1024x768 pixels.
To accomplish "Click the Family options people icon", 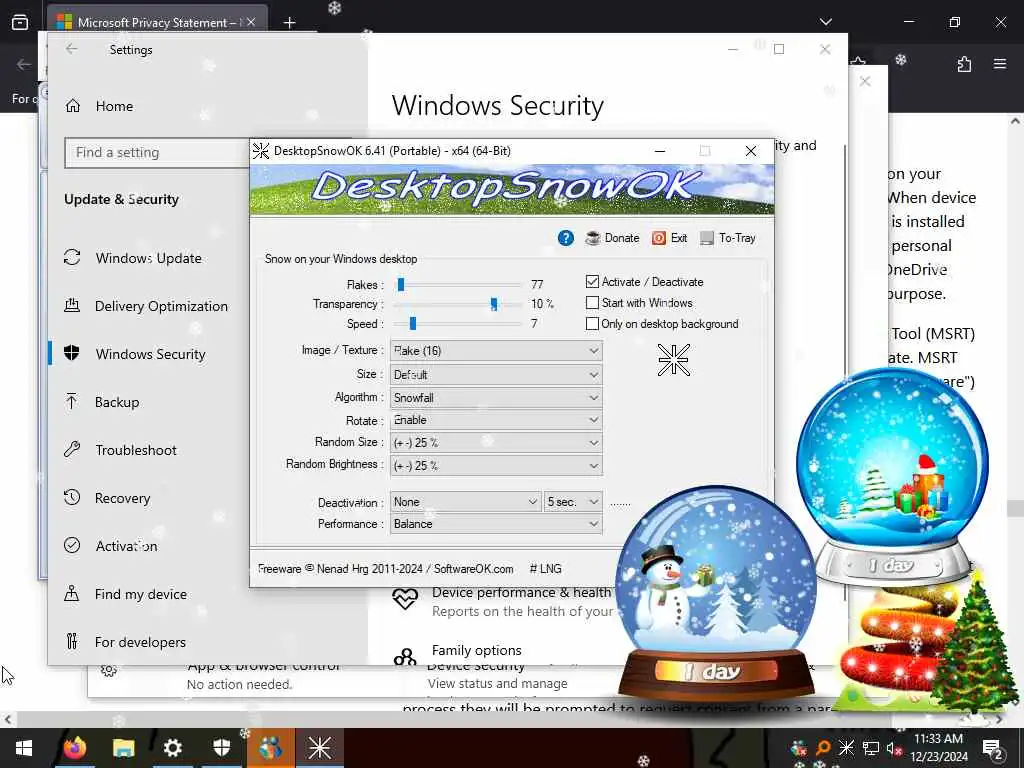I will pyautogui.click(x=405, y=656).
